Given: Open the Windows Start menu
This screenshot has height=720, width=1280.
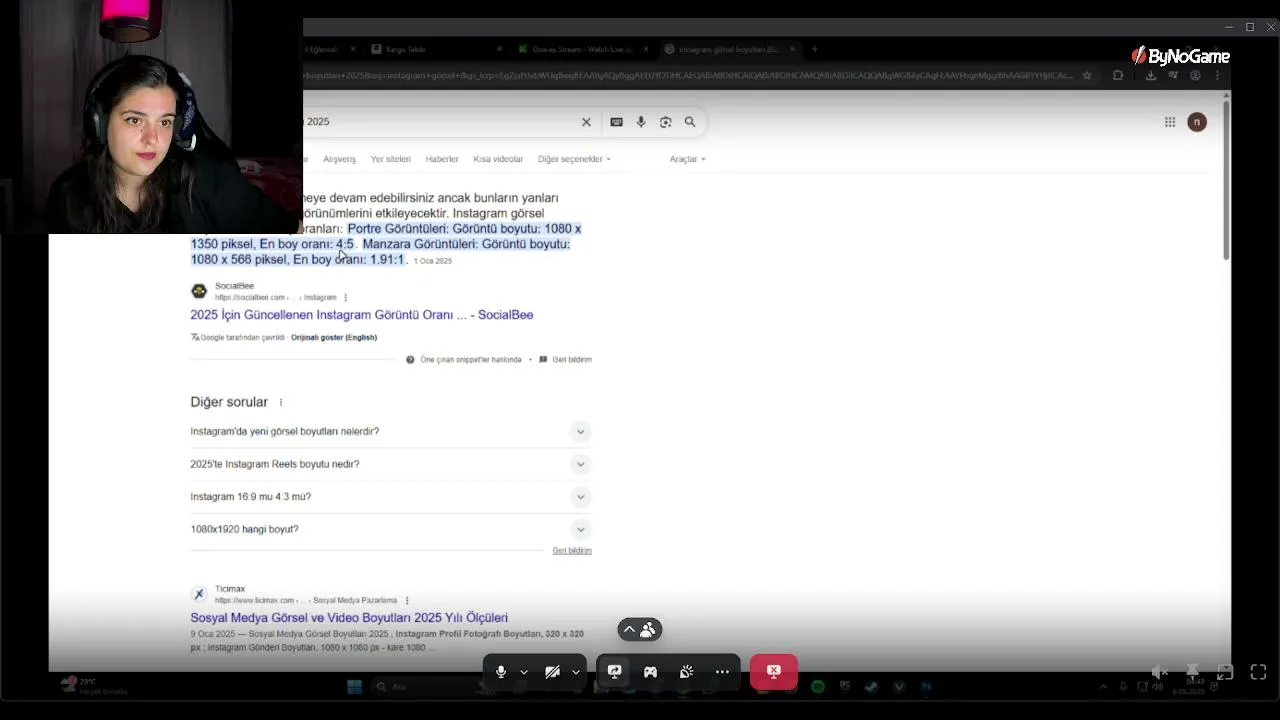Looking at the screenshot, I should (354, 687).
